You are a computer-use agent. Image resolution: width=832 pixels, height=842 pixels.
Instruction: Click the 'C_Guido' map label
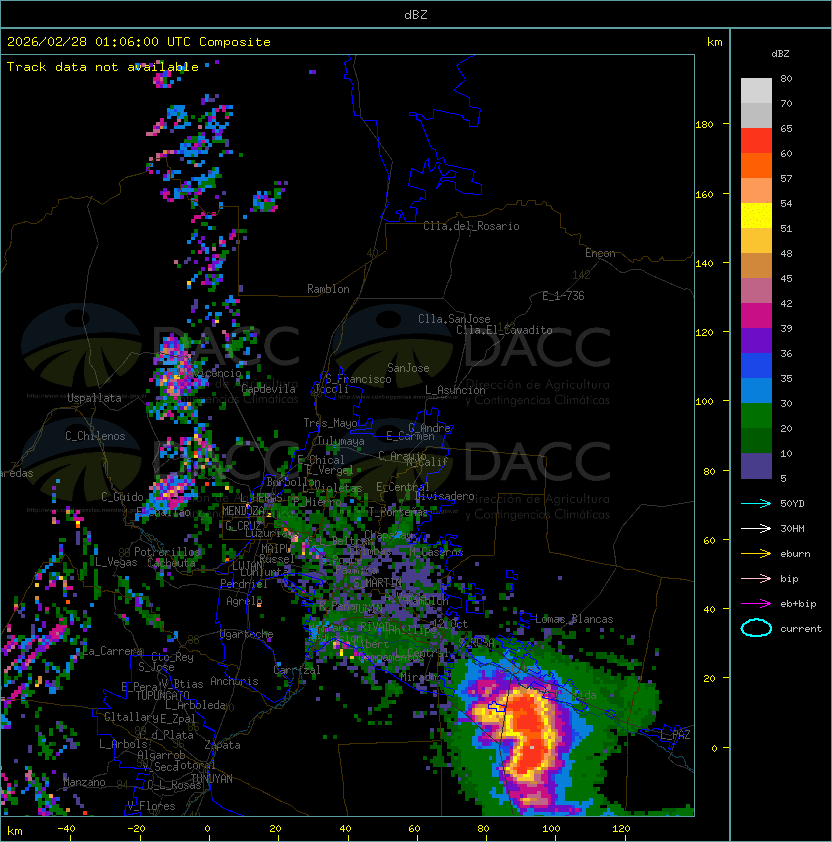click(x=122, y=497)
